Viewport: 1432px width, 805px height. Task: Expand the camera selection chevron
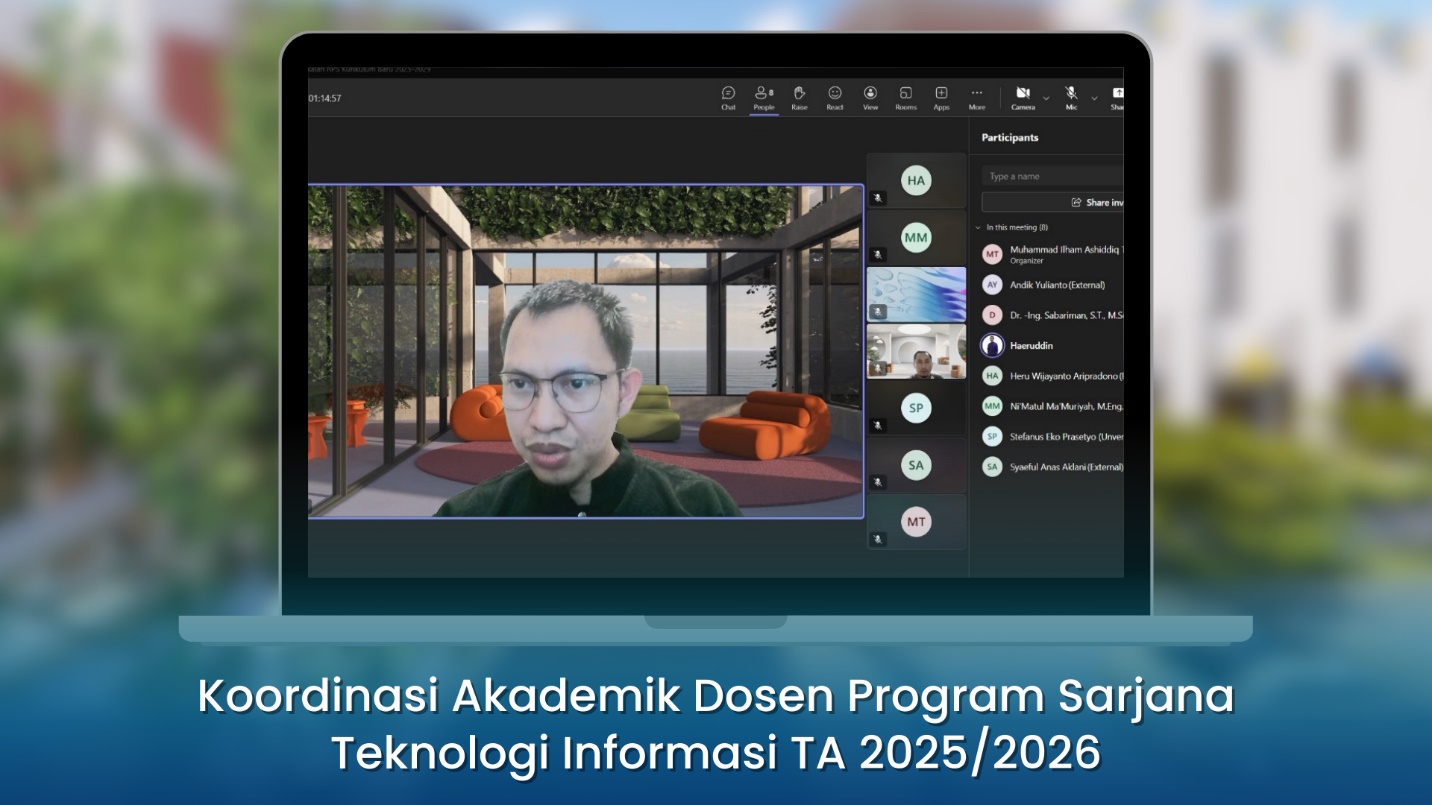click(1046, 96)
